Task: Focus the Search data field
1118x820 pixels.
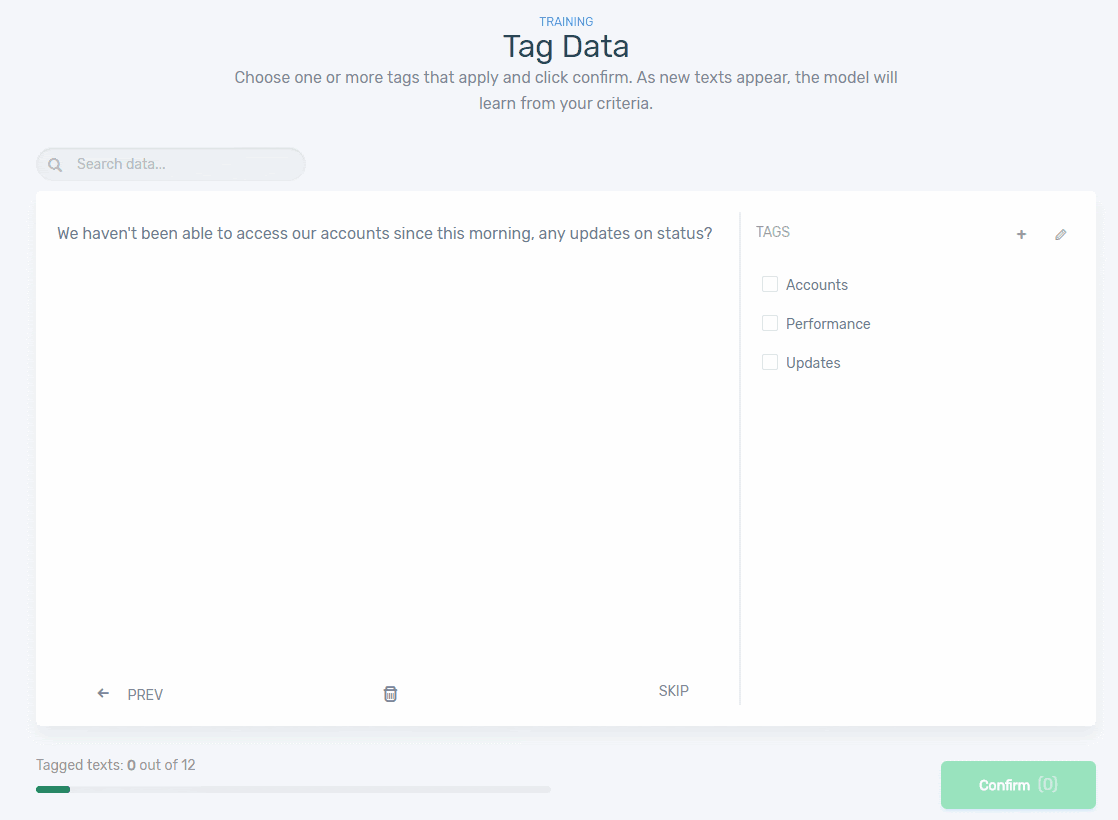Action: click(x=180, y=164)
